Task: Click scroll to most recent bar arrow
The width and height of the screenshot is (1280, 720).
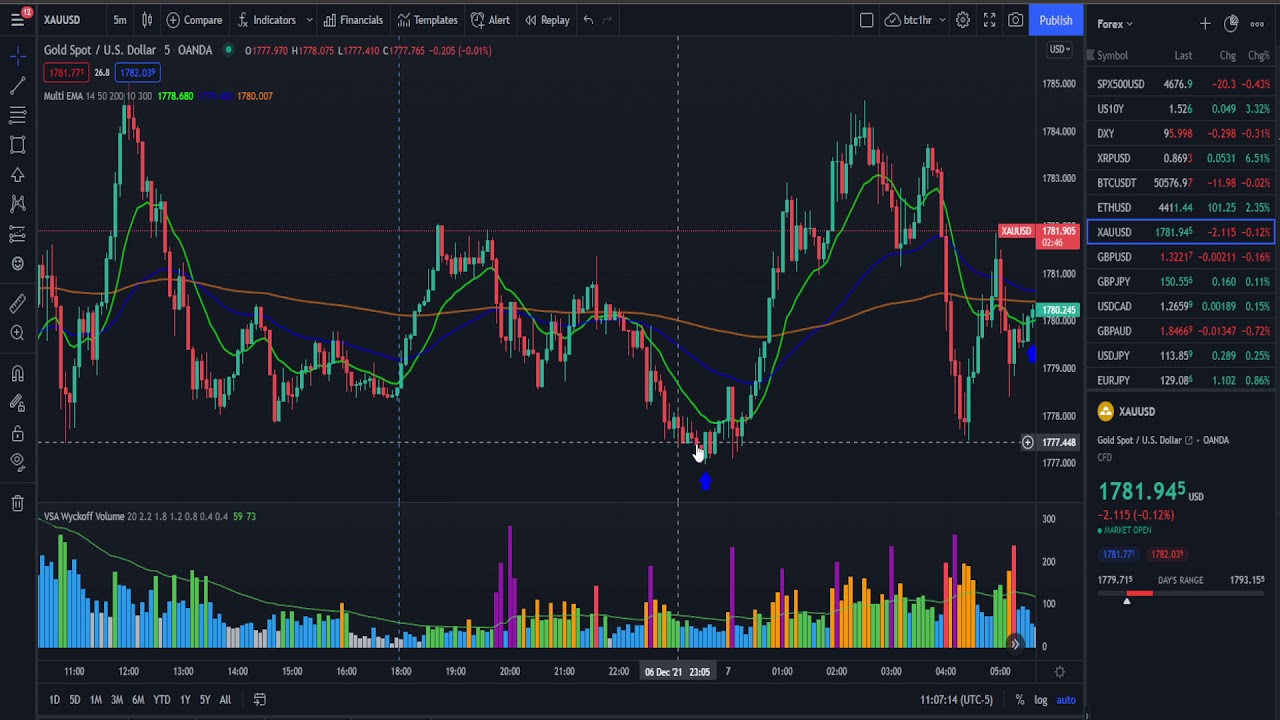Action: (x=1014, y=644)
